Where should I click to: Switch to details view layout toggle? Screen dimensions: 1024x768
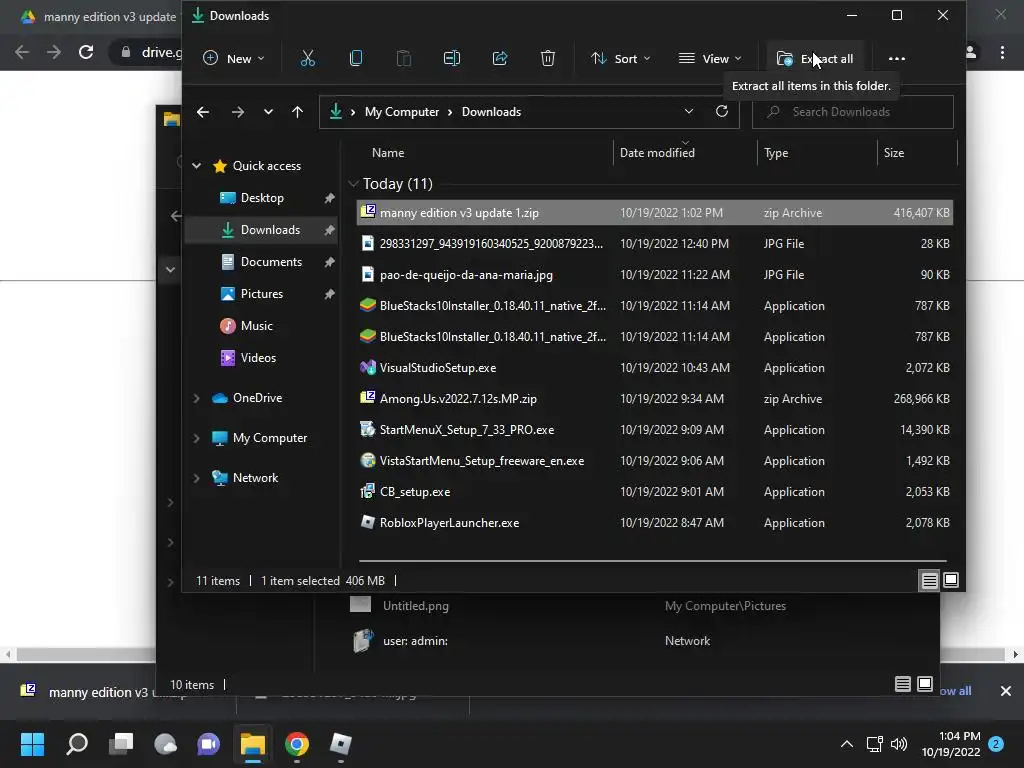[929, 581]
